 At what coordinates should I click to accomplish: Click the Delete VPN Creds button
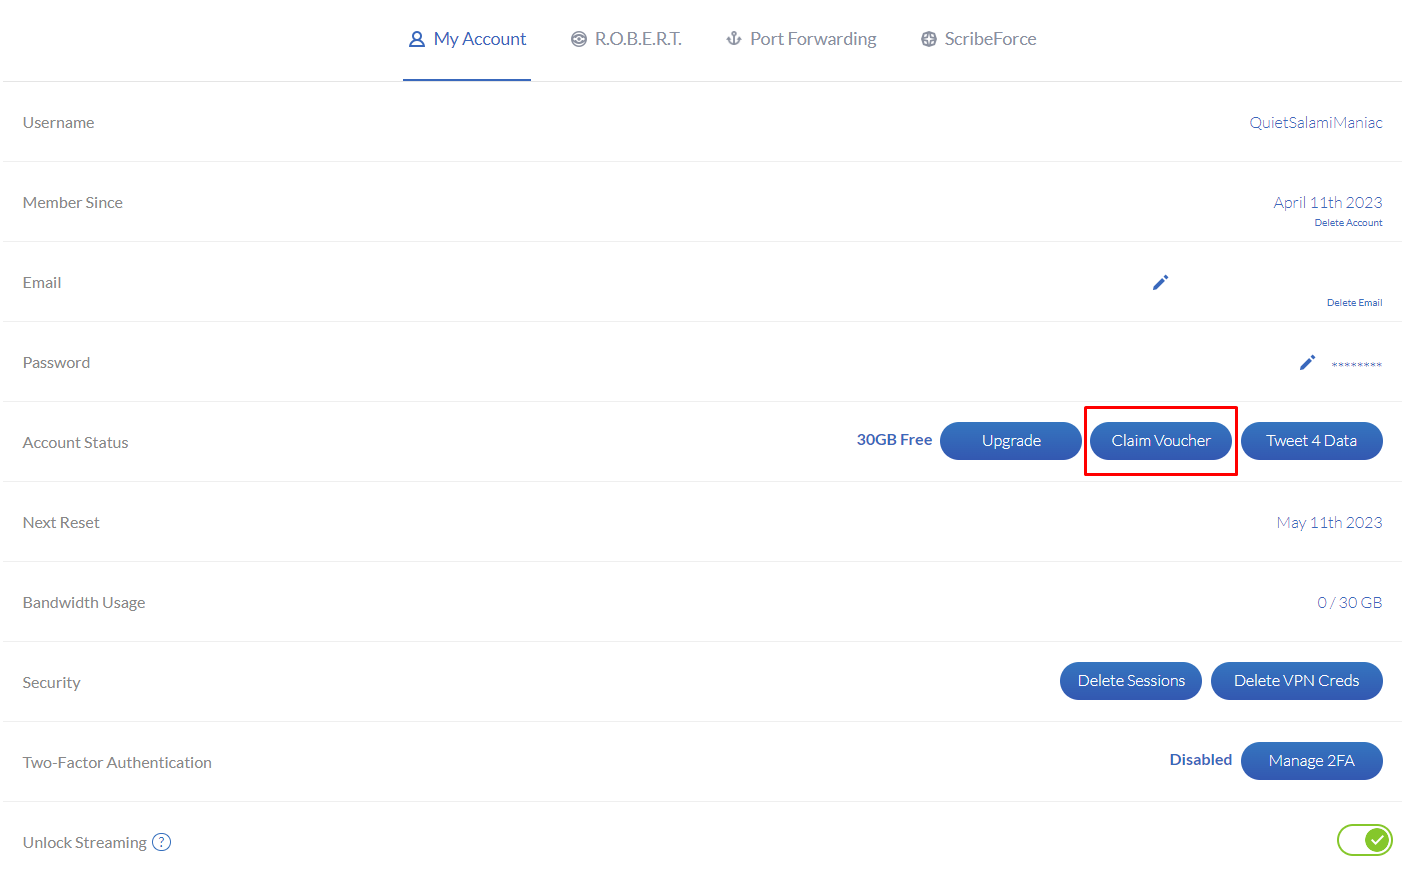1296,681
